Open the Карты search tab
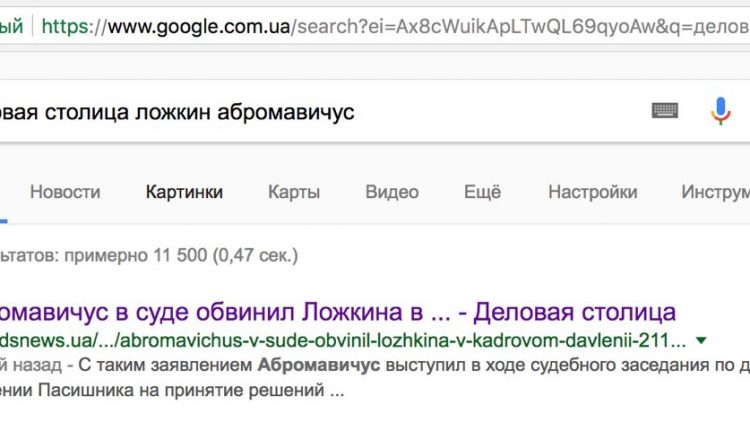This screenshot has height=430, width=750. tap(294, 192)
